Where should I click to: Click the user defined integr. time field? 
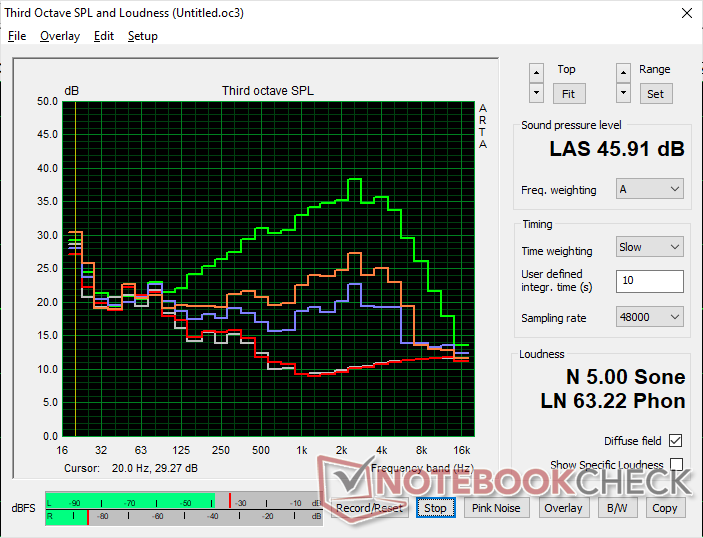point(649,281)
